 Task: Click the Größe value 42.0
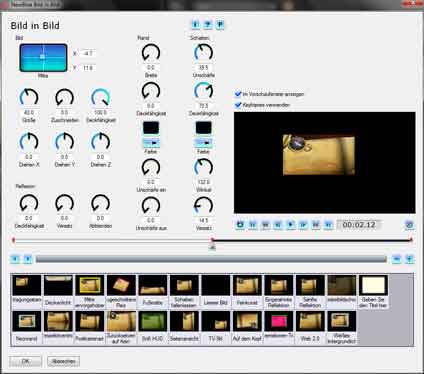coord(29,112)
